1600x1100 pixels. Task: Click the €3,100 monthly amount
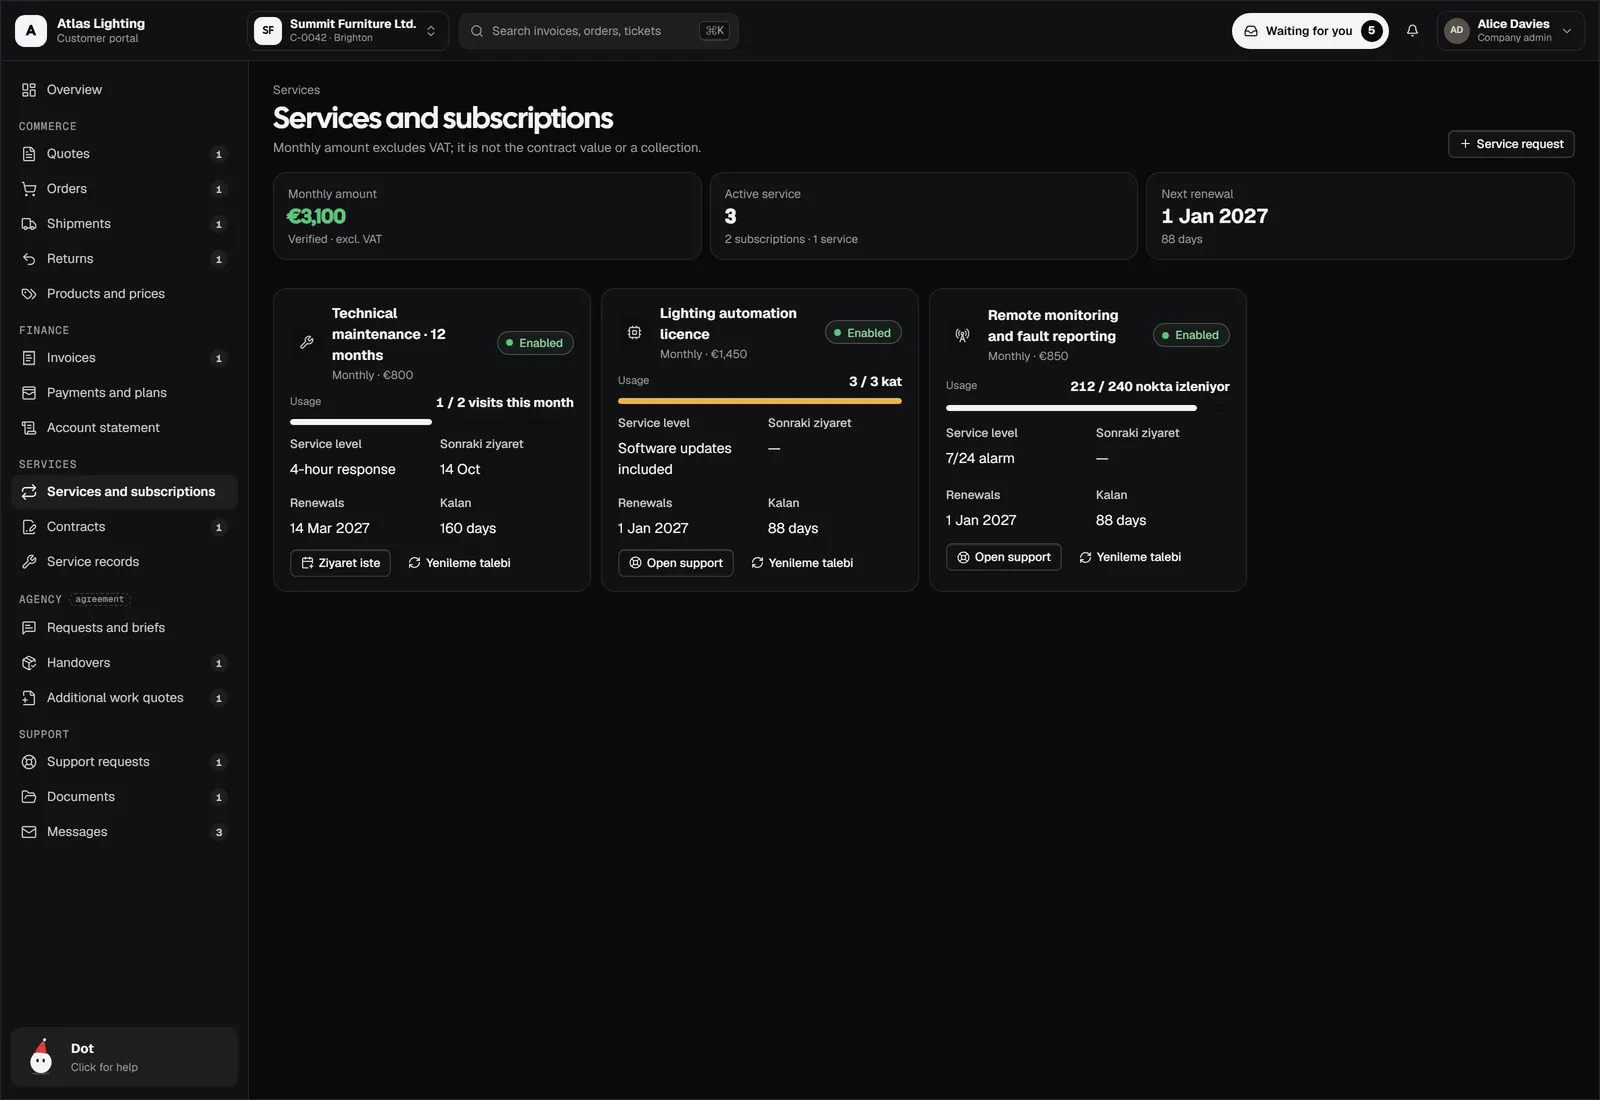316,216
